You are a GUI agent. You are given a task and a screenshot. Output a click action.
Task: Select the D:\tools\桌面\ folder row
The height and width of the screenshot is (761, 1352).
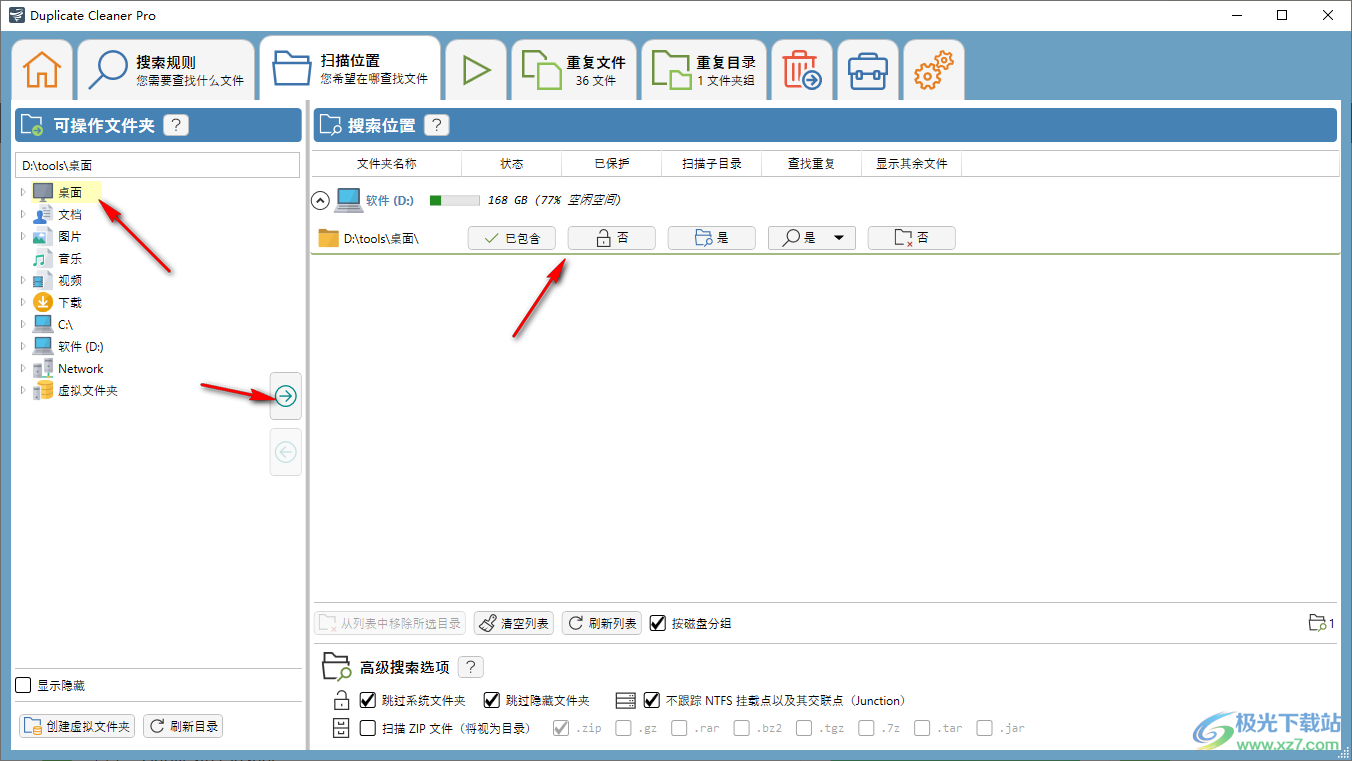pyautogui.click(x=824, y=238)
